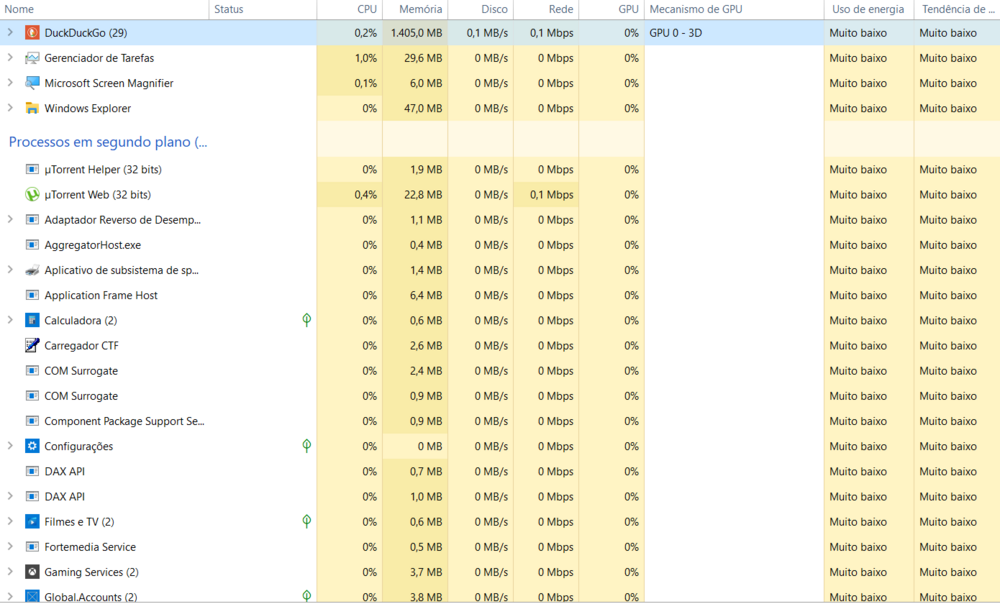Viewport: 1000px width, 604px height.
Task: Expand the Gaming Services group
Action: click(10, 572)
